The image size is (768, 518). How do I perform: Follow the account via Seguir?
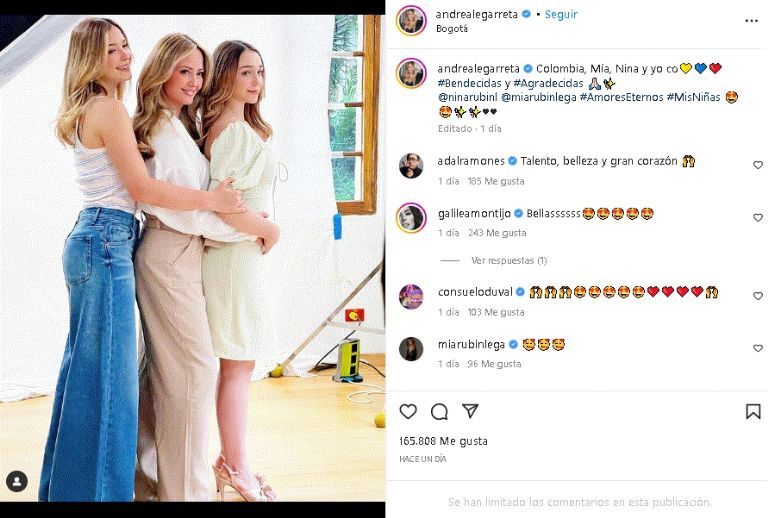pyautogui.click(x=561, y=15)
